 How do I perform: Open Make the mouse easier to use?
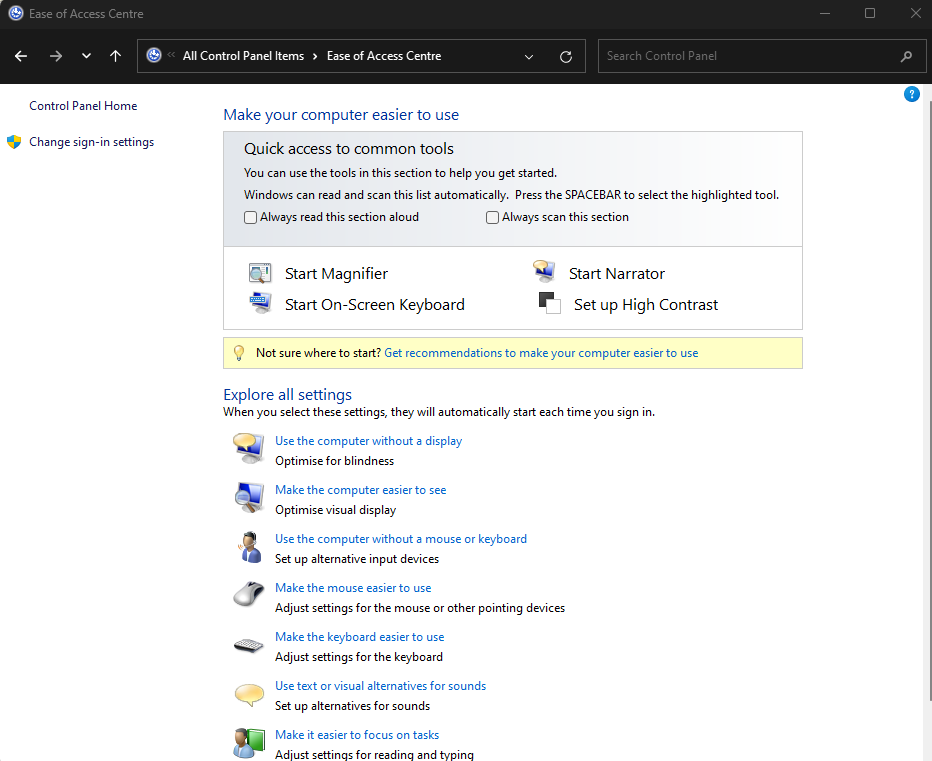tap(353, 588)
